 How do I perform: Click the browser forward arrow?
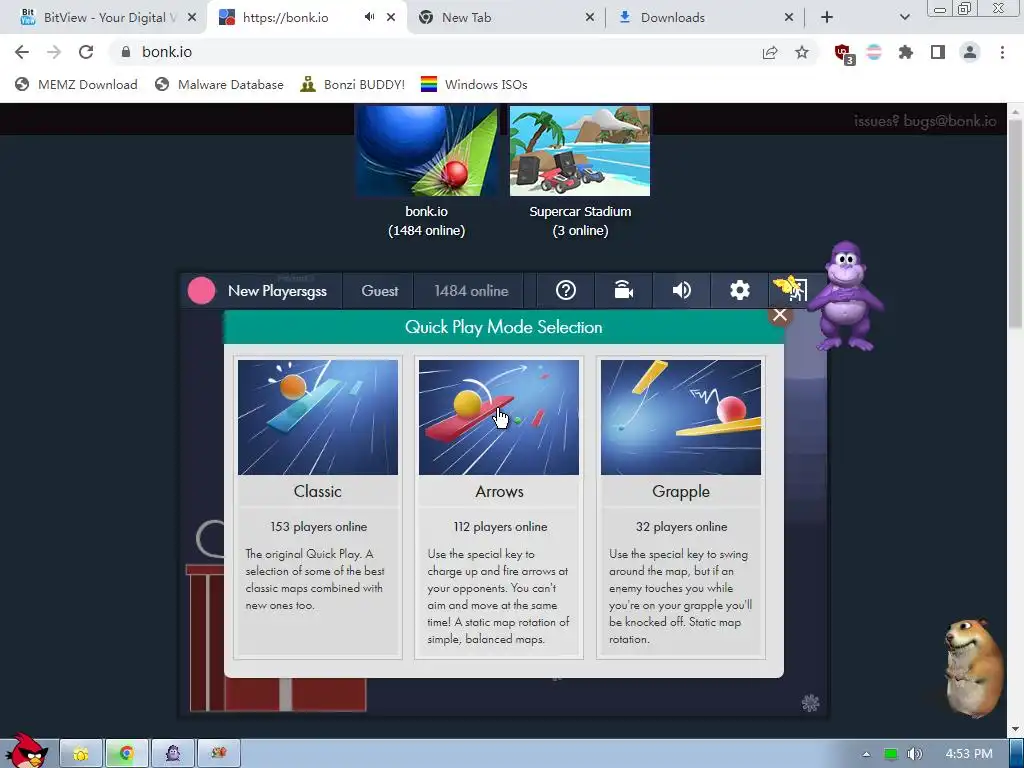tap(54, 52)
